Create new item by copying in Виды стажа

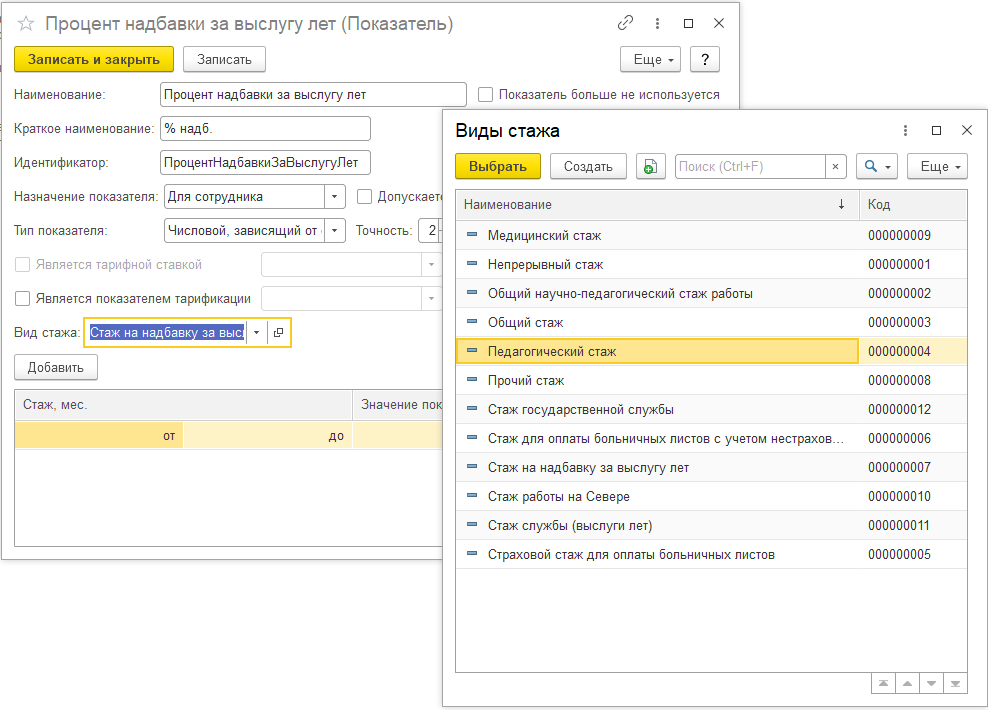(x=650, y=166)
